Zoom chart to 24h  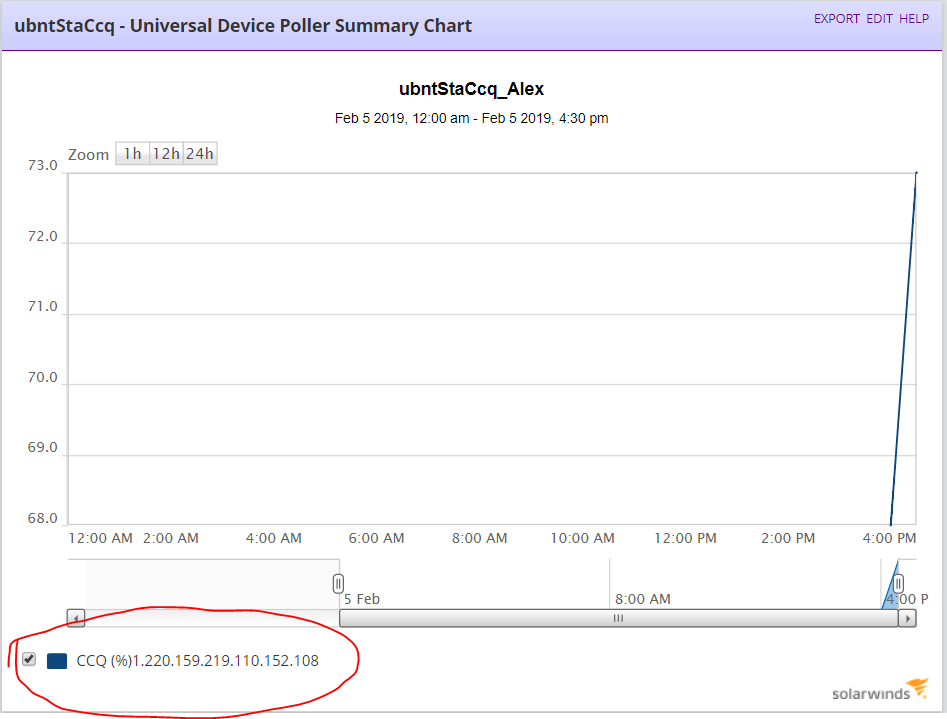pyautogui.click(x=200, y=154)
